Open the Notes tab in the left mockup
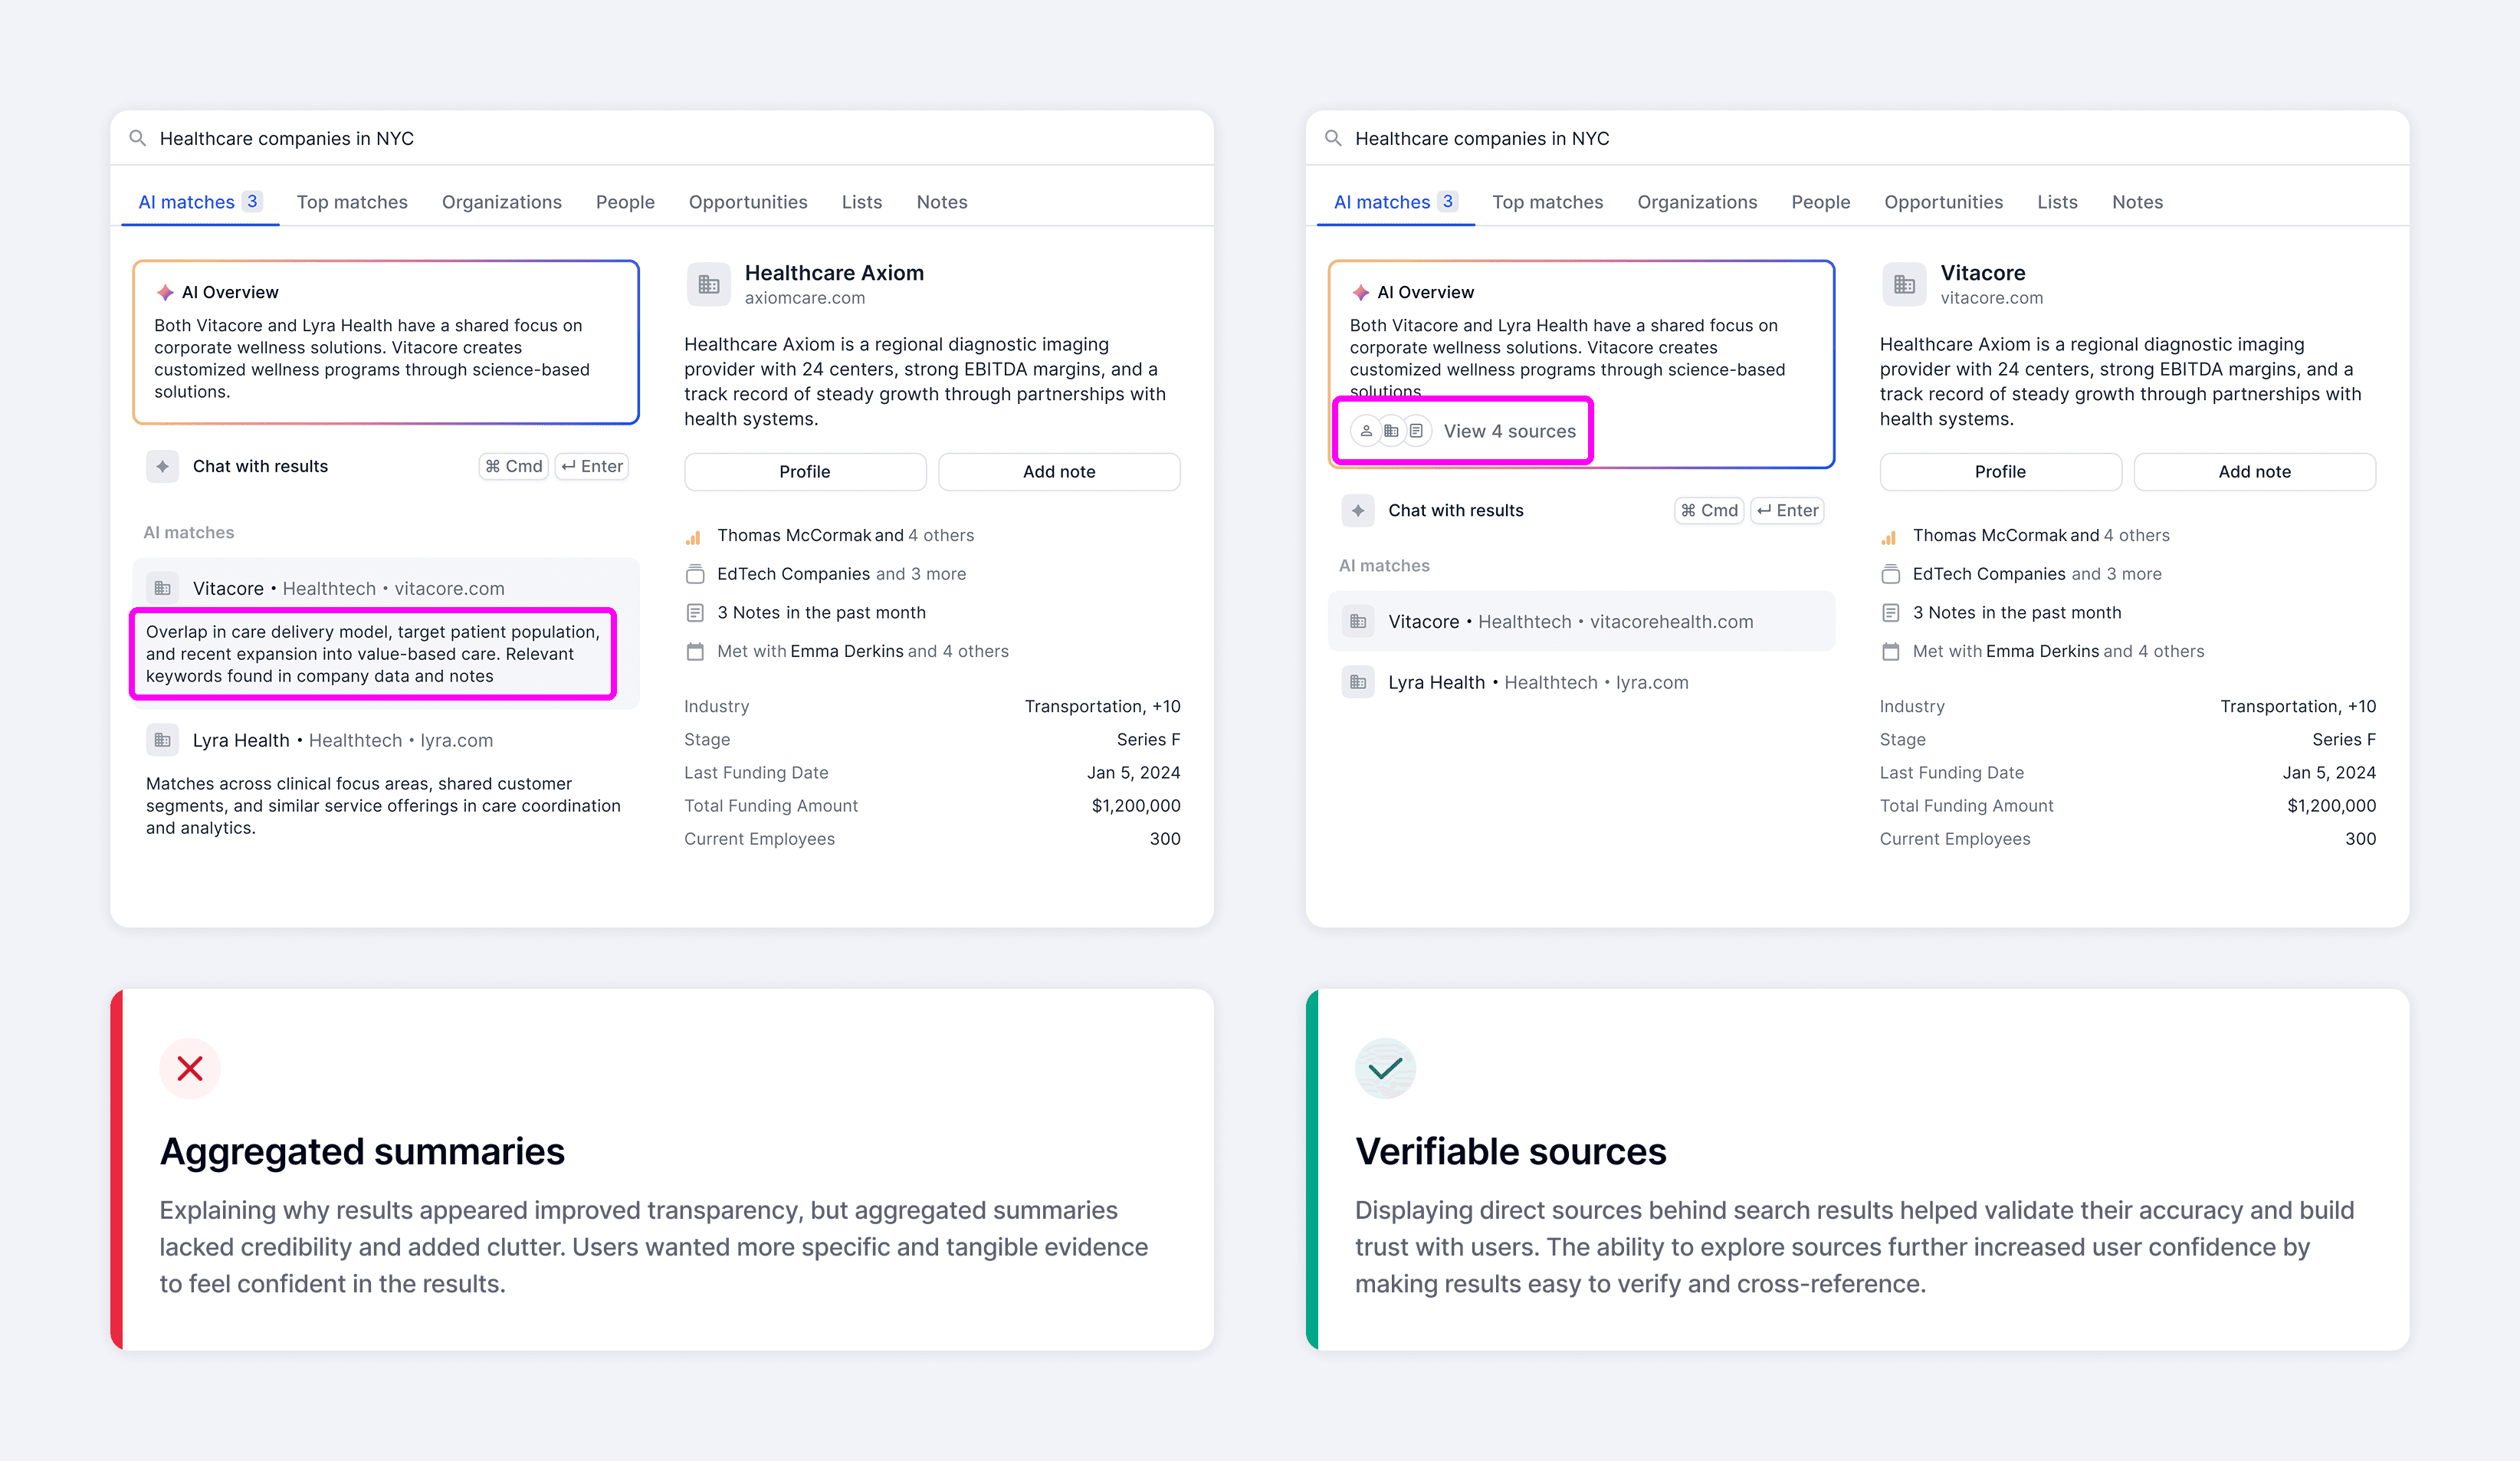2520x1461 pixels. [942, 202]
